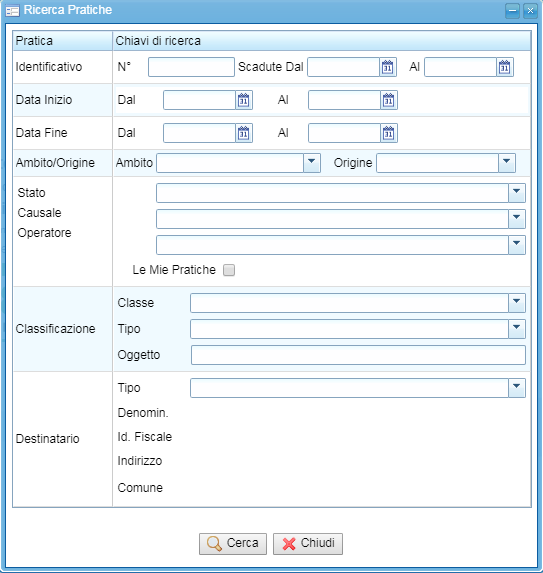The image size is (543, 573).
Task: Click the Oggetto text field
Action: click(x=358, y=355)
